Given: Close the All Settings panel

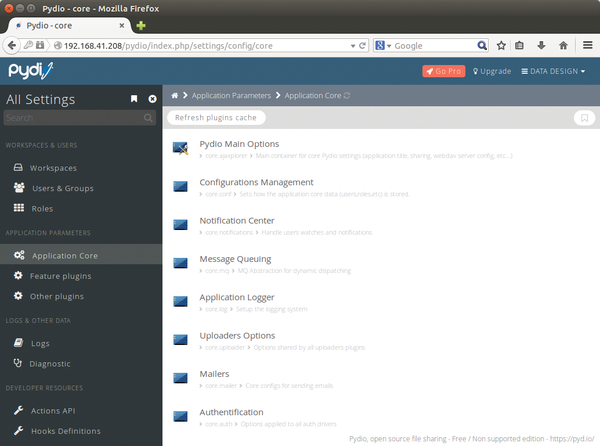Looking at the screenshot, I should click(152, 99).
